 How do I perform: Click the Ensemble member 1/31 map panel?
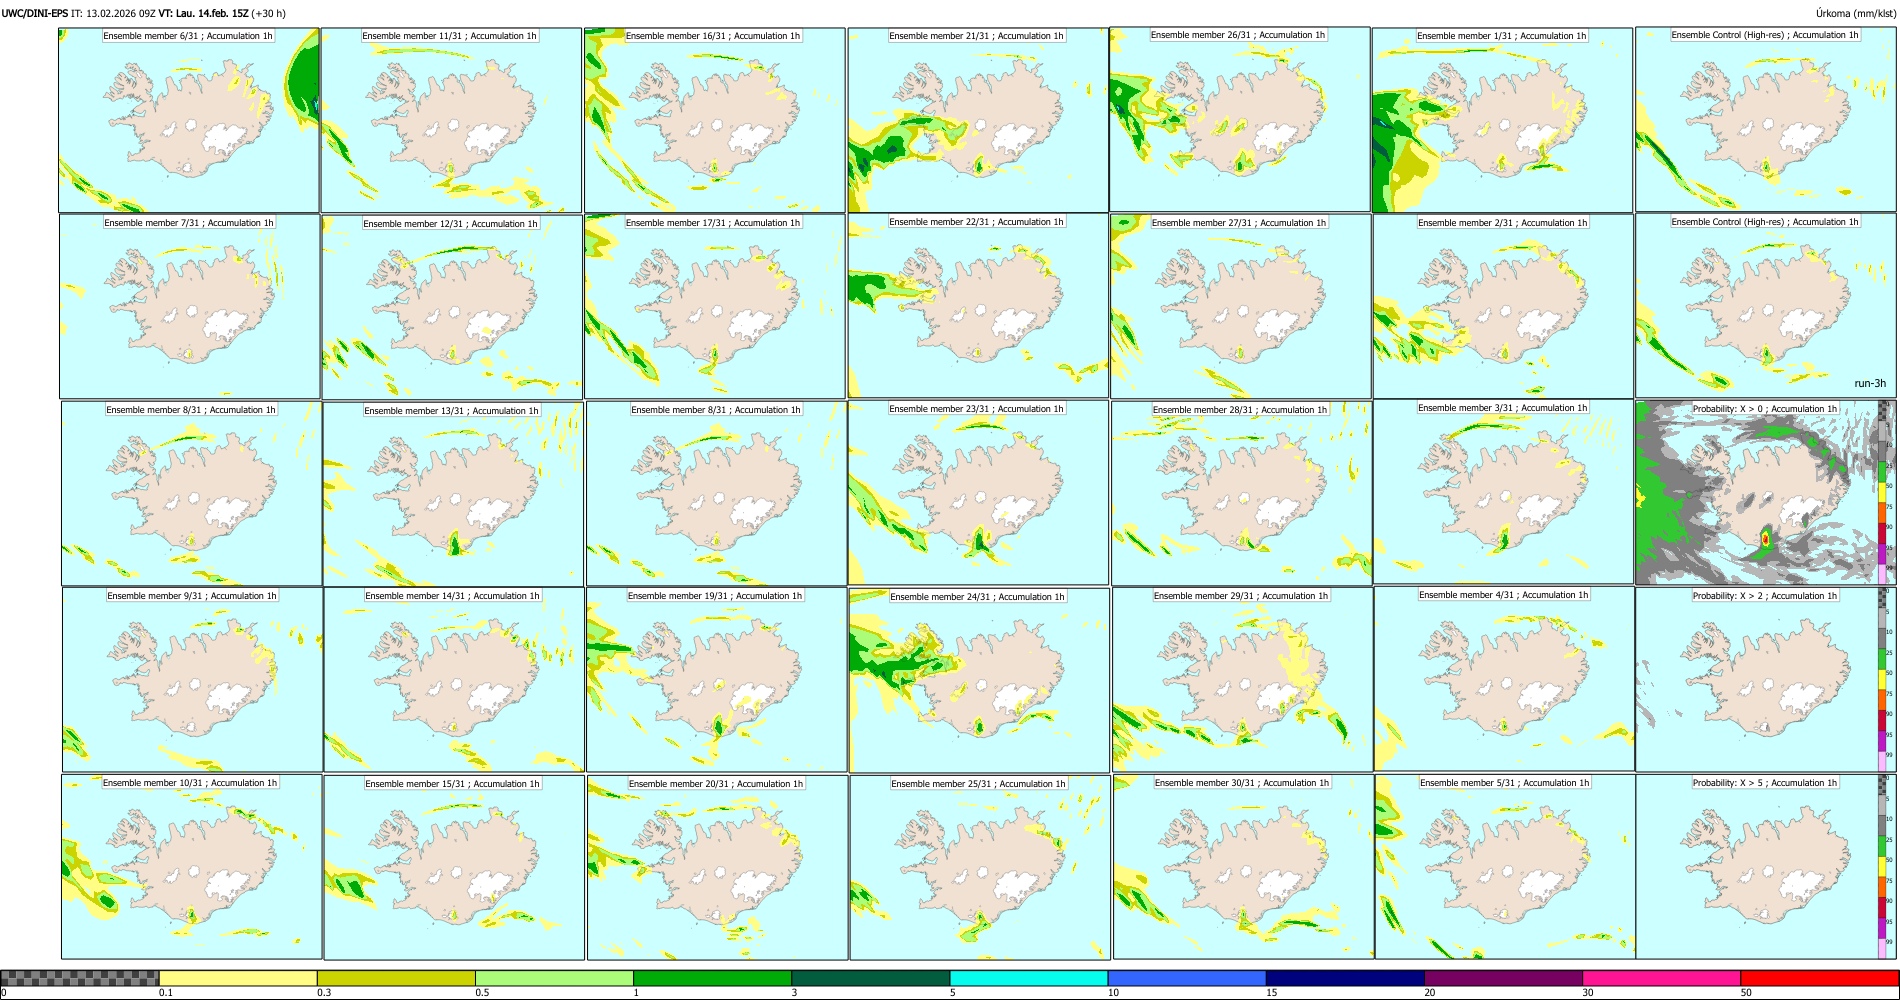point(1502,120)
